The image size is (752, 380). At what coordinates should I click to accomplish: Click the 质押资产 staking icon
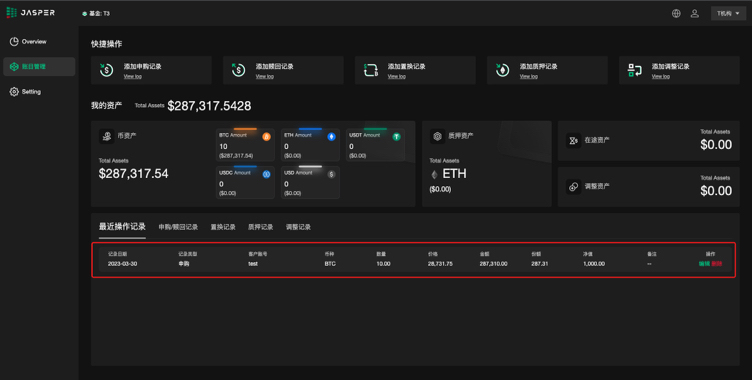click(x=437, y=136)
